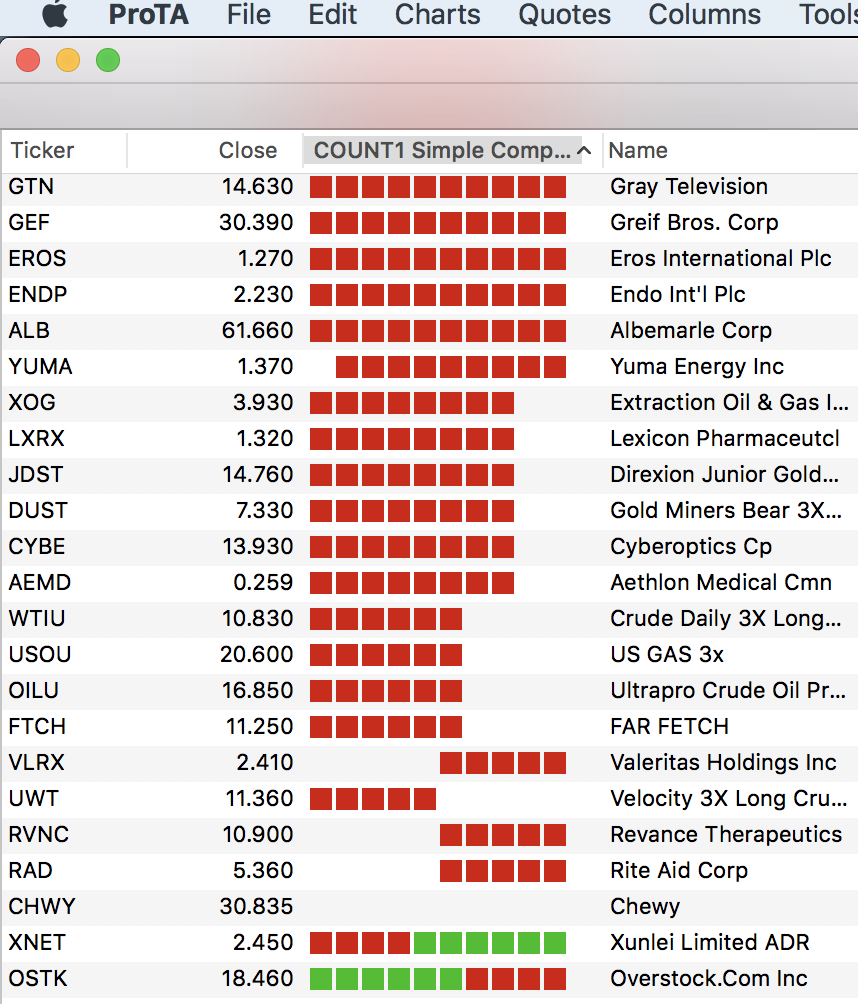
Task: Select the DUST ticker
Action: (38, 510)
